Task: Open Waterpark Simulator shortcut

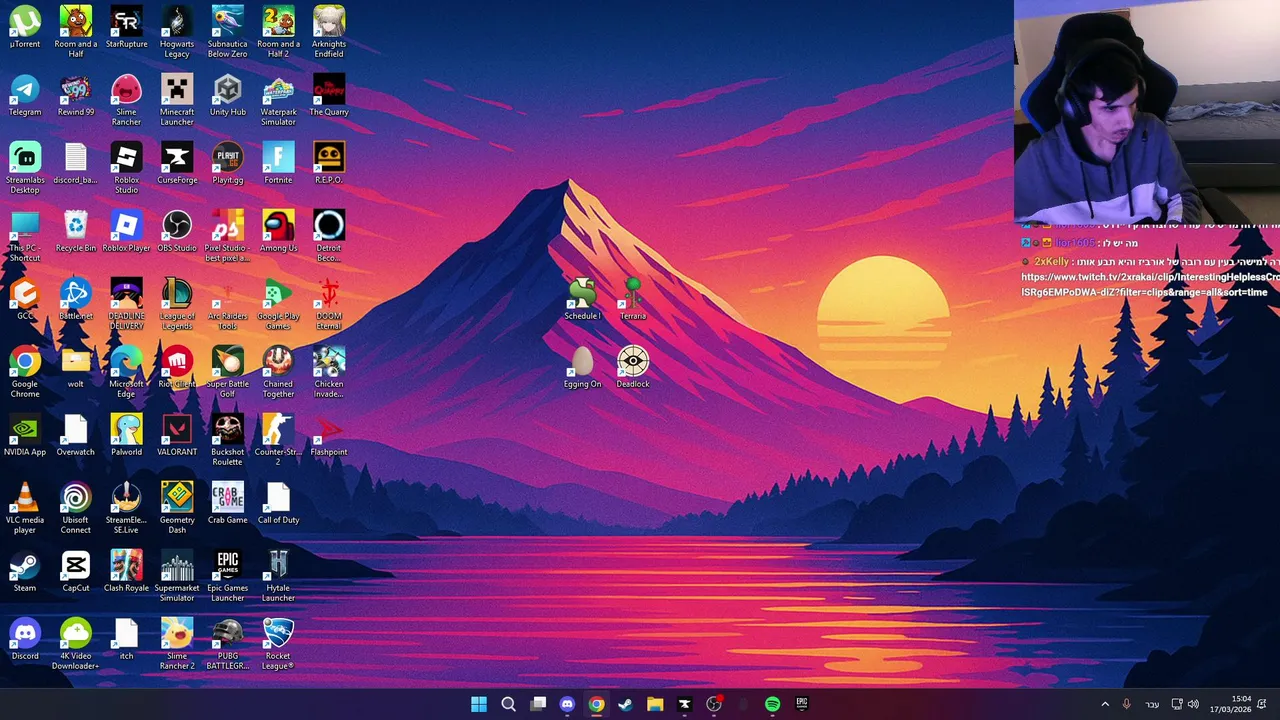Action: [278, 100]
